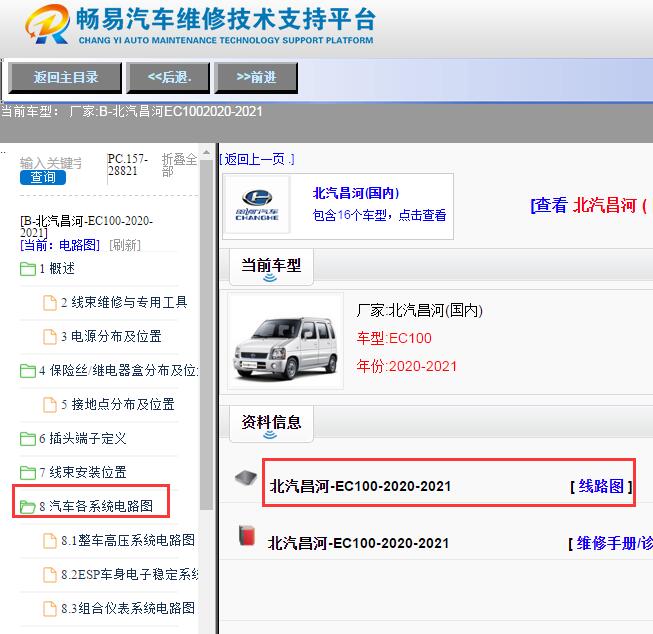Viewport: 653px width, 634px height.
Task: Click the [刷新] refresh link
Action: (125, 245)
